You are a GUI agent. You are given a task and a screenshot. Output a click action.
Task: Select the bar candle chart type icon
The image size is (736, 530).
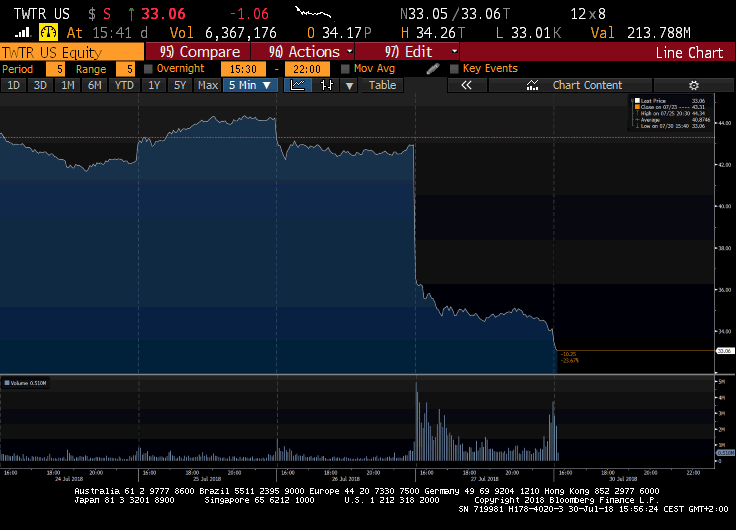(327, 85)
